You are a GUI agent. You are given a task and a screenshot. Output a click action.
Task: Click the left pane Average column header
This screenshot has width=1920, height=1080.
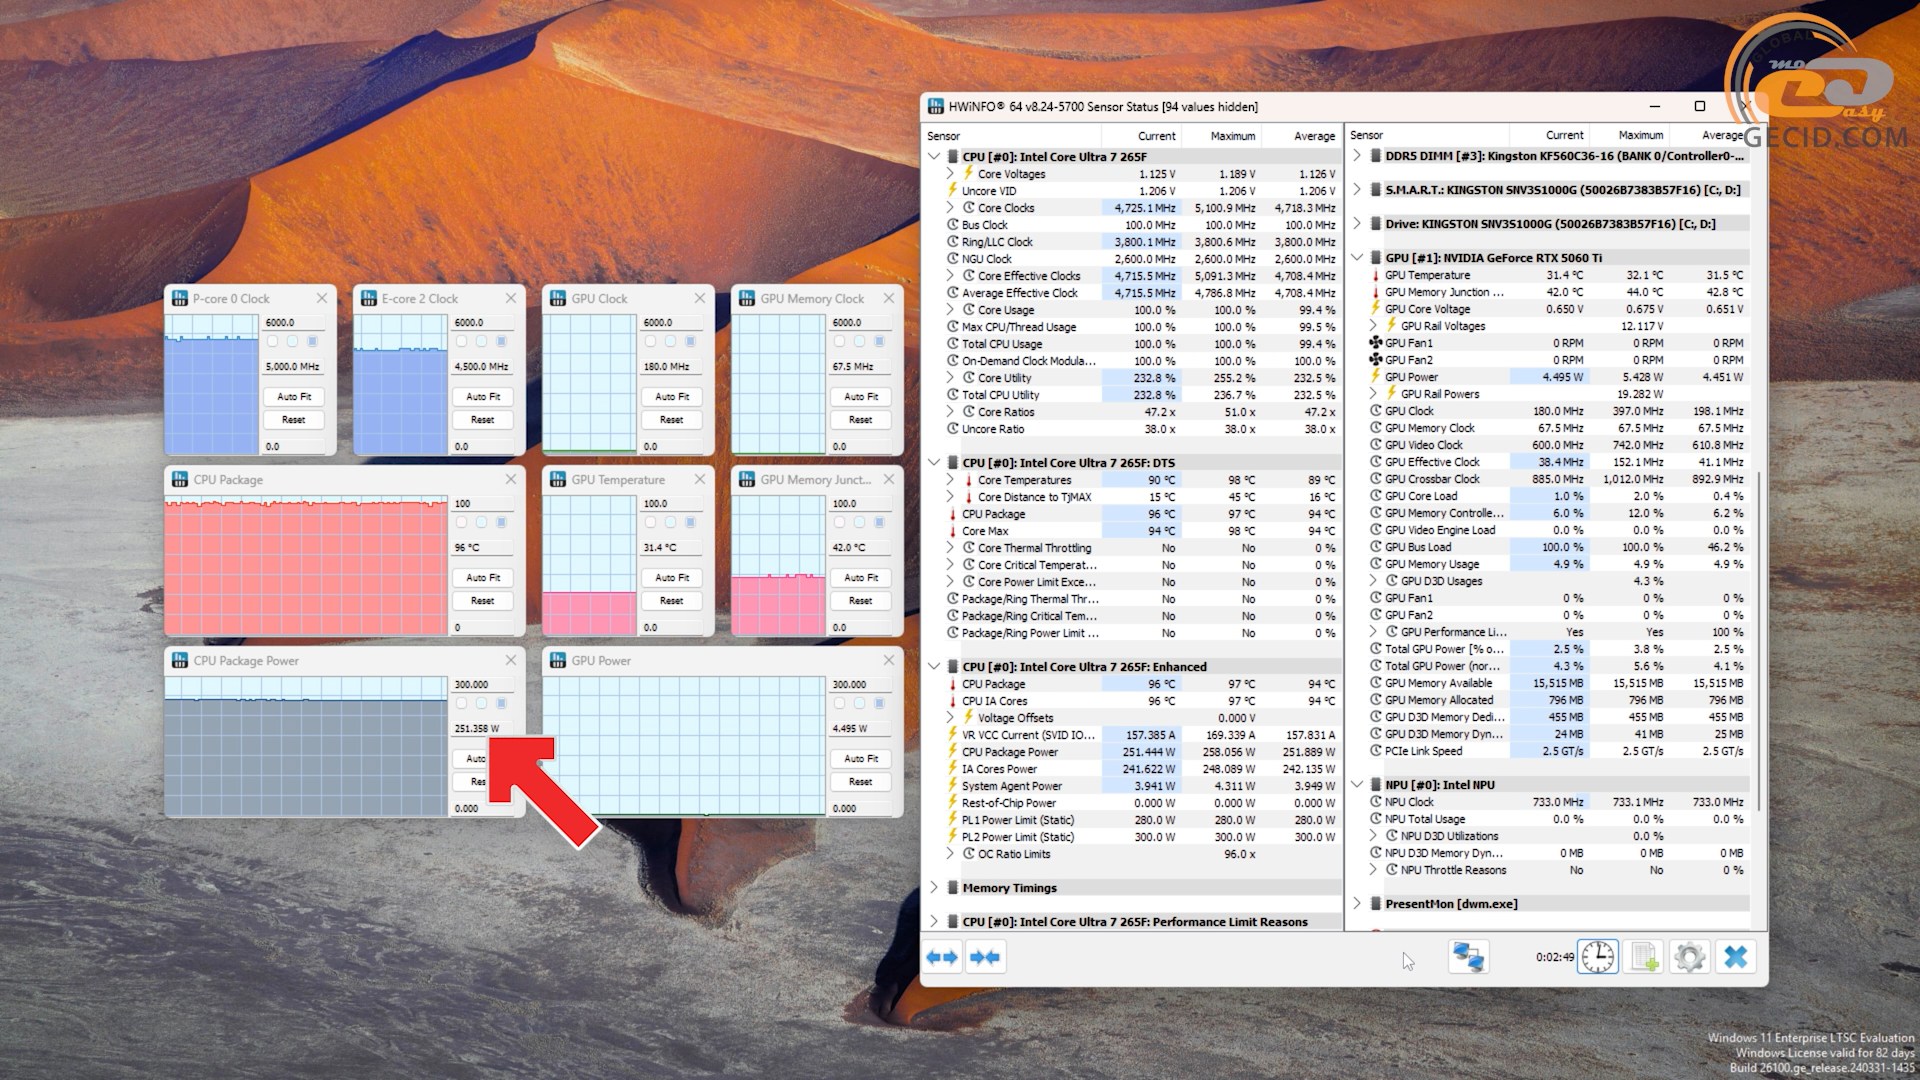click(1300, 136)
